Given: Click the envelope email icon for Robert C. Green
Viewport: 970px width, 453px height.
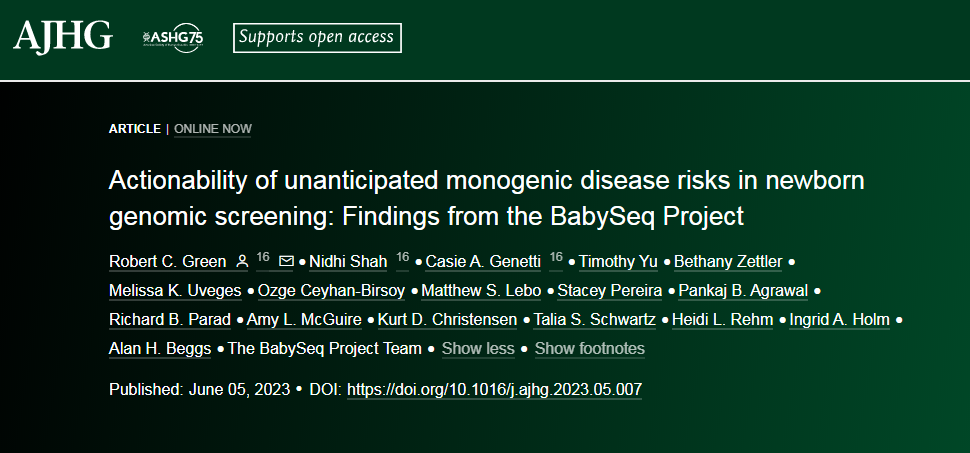Looking at the screenshot, I should tap(286, 262).
